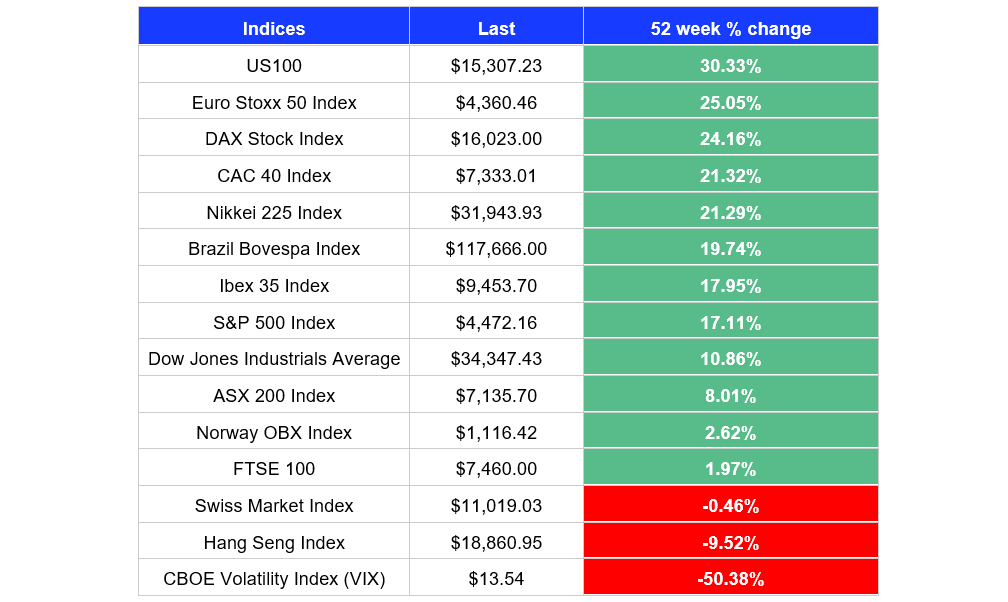Select the CBOE Volatility Index (VIX) cell
The image size is (1008, 602).
click(274, 579)
